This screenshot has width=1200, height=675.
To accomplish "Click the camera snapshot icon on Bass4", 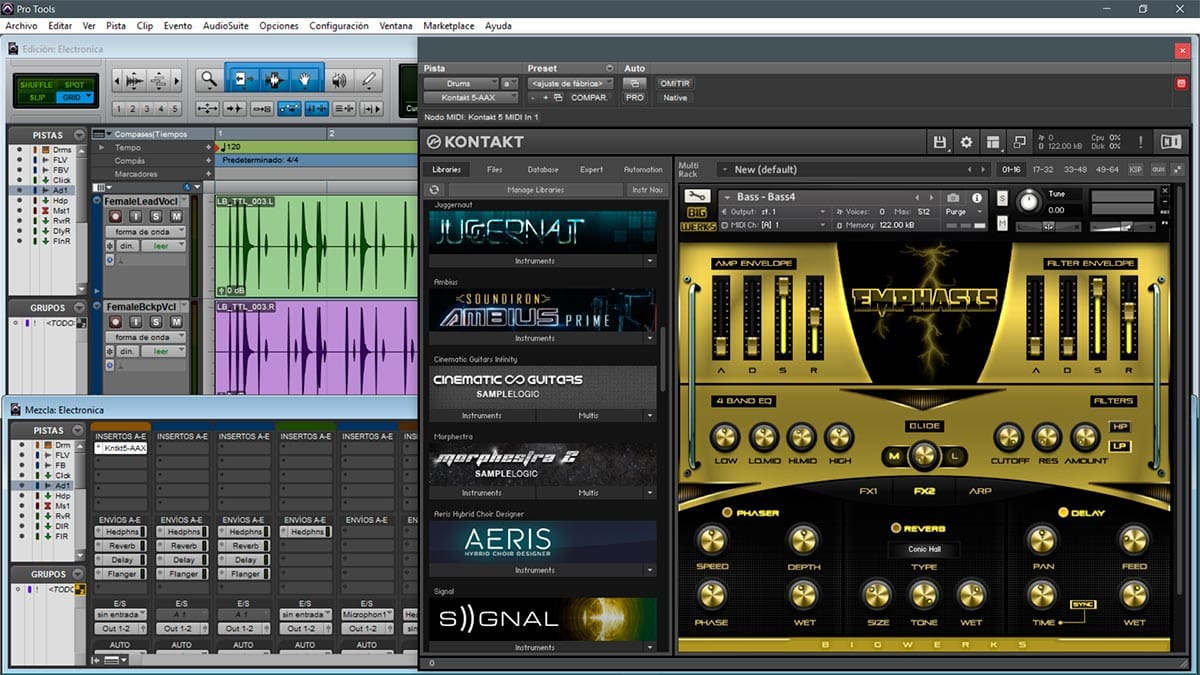I will point(953,198).
